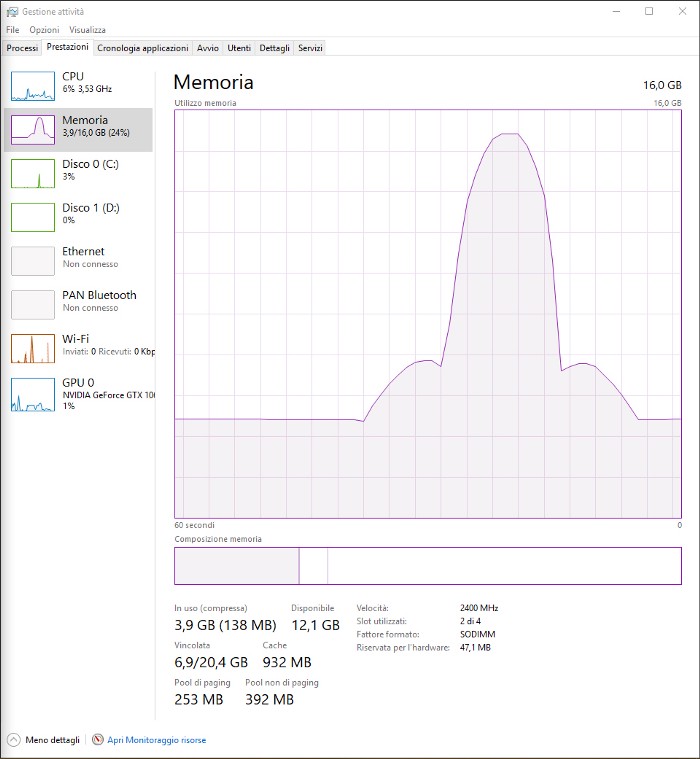Click the Wi-Fi label in sidebar
This screenshot has width=700, height=759.
click(x=76, y=339)
